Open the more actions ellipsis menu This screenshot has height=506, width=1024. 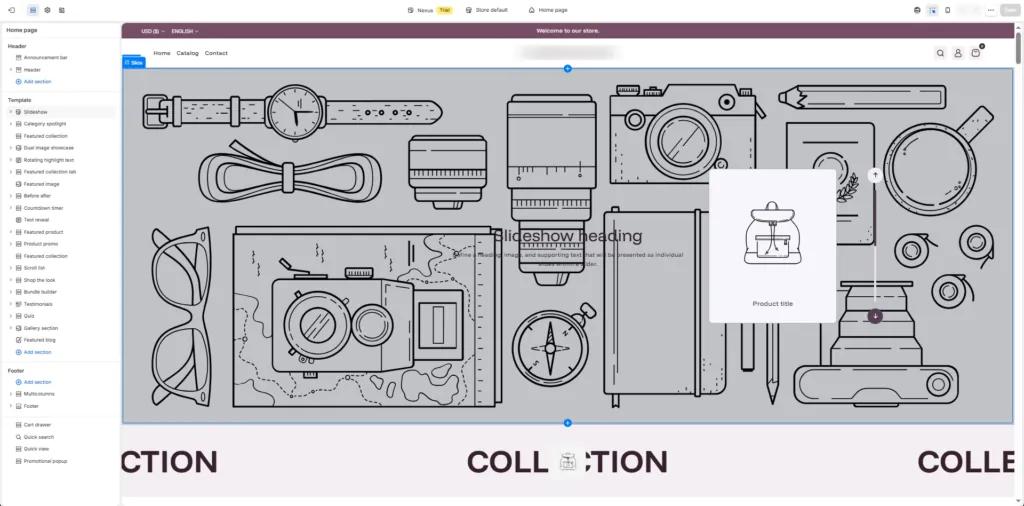click(x=991, y=10)
